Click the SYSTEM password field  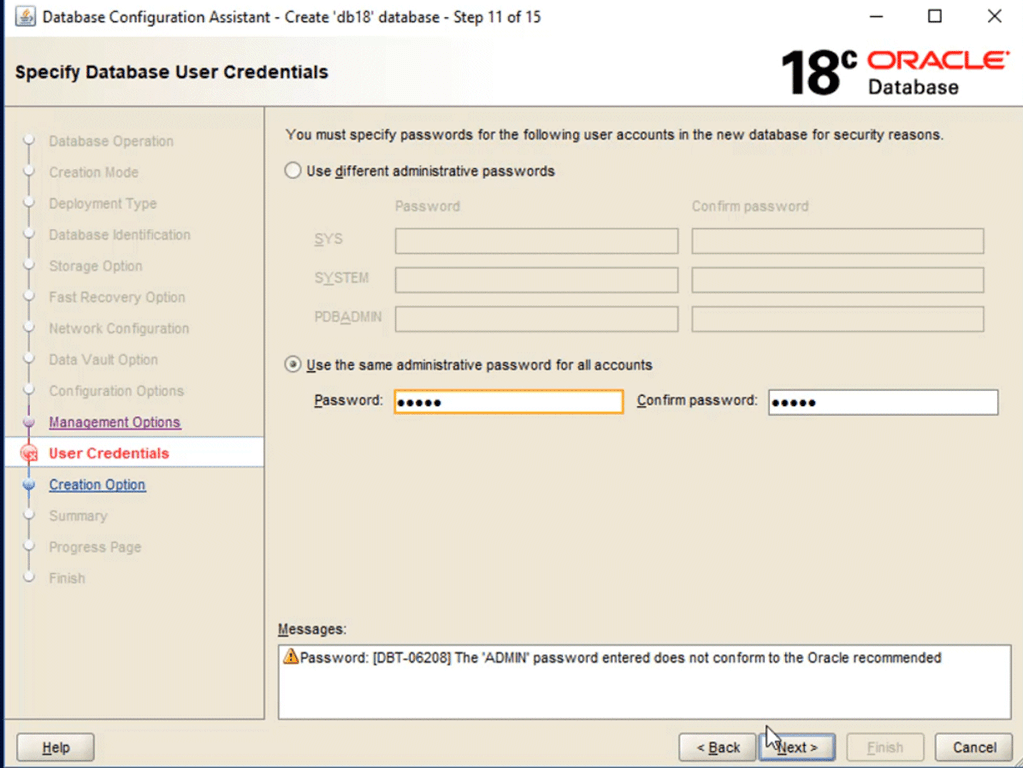point(536,280)
